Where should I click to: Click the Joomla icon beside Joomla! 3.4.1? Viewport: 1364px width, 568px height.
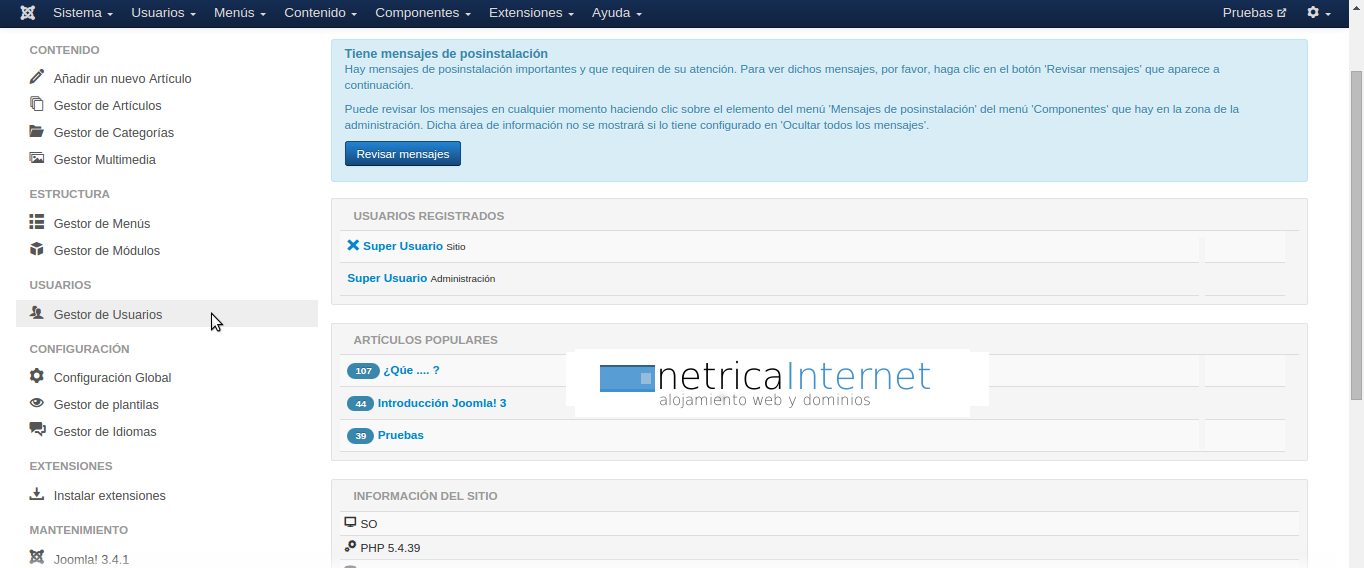point(37,558)
